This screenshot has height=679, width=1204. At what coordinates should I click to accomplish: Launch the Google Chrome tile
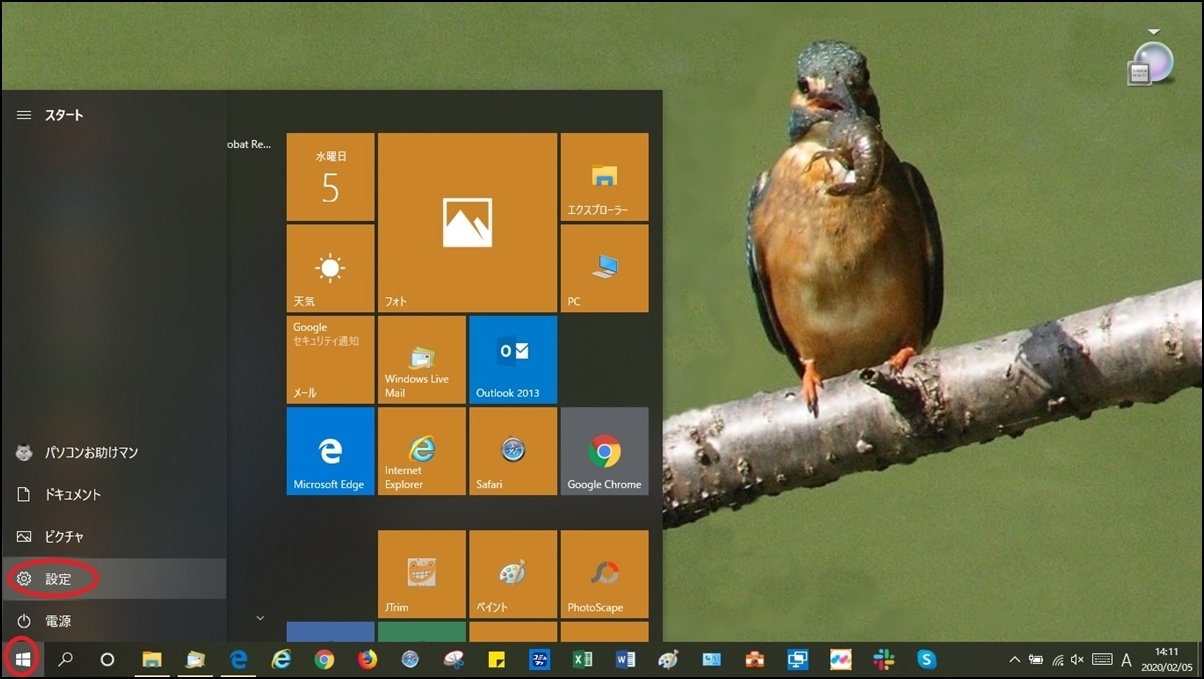tap(604, 451)
